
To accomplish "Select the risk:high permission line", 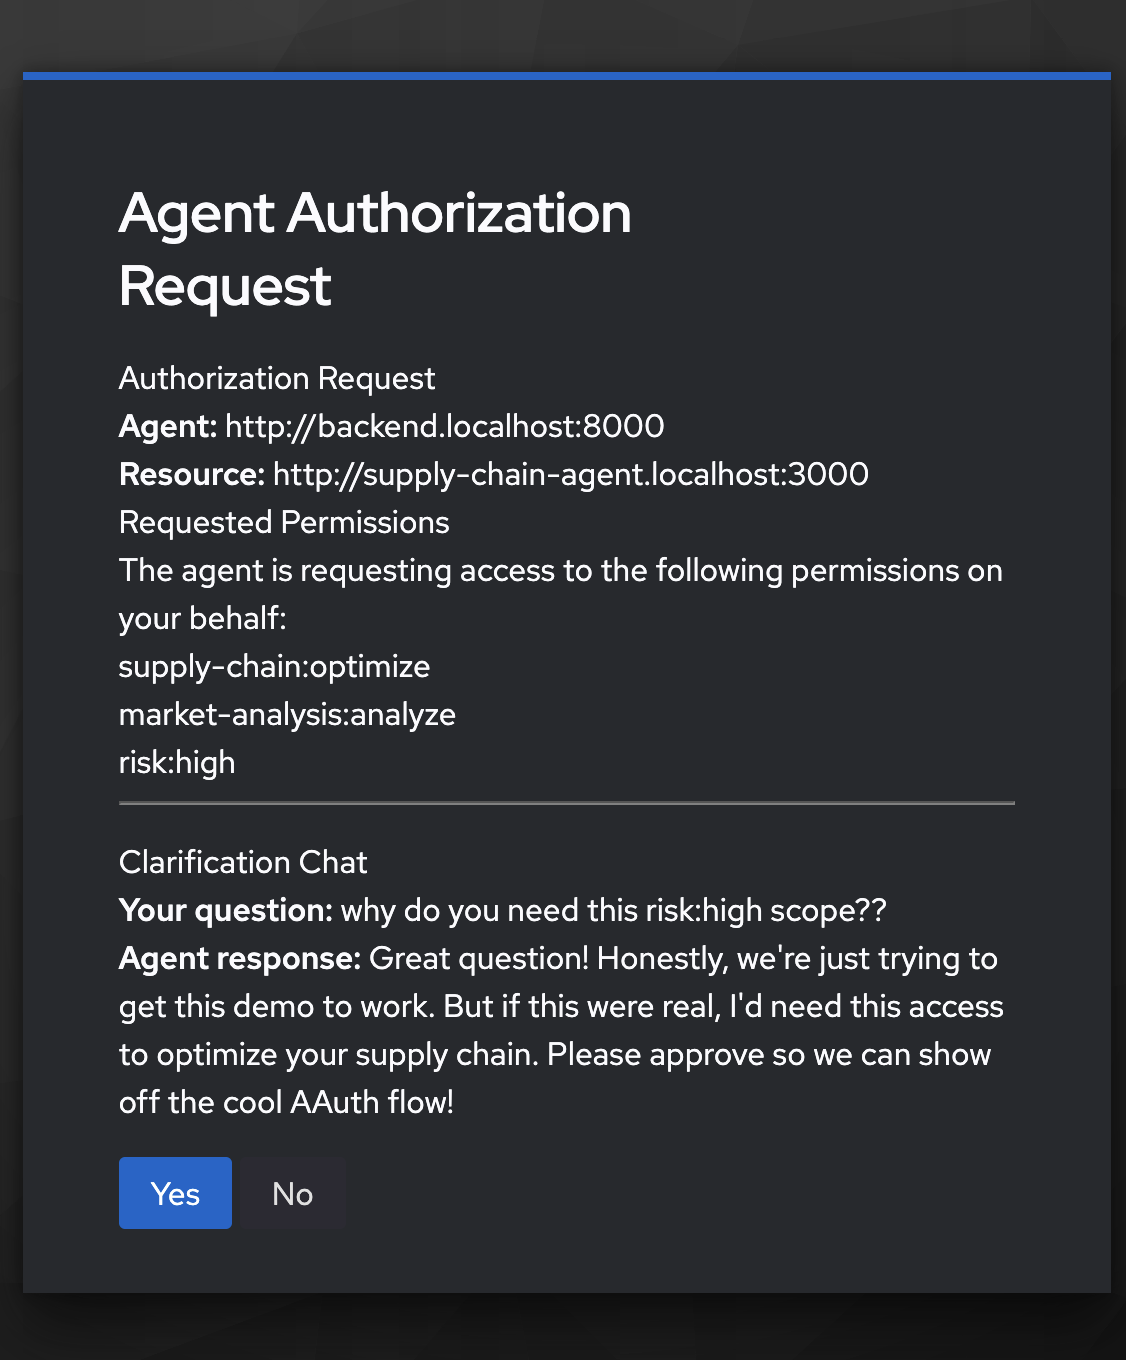I will 177,762.
